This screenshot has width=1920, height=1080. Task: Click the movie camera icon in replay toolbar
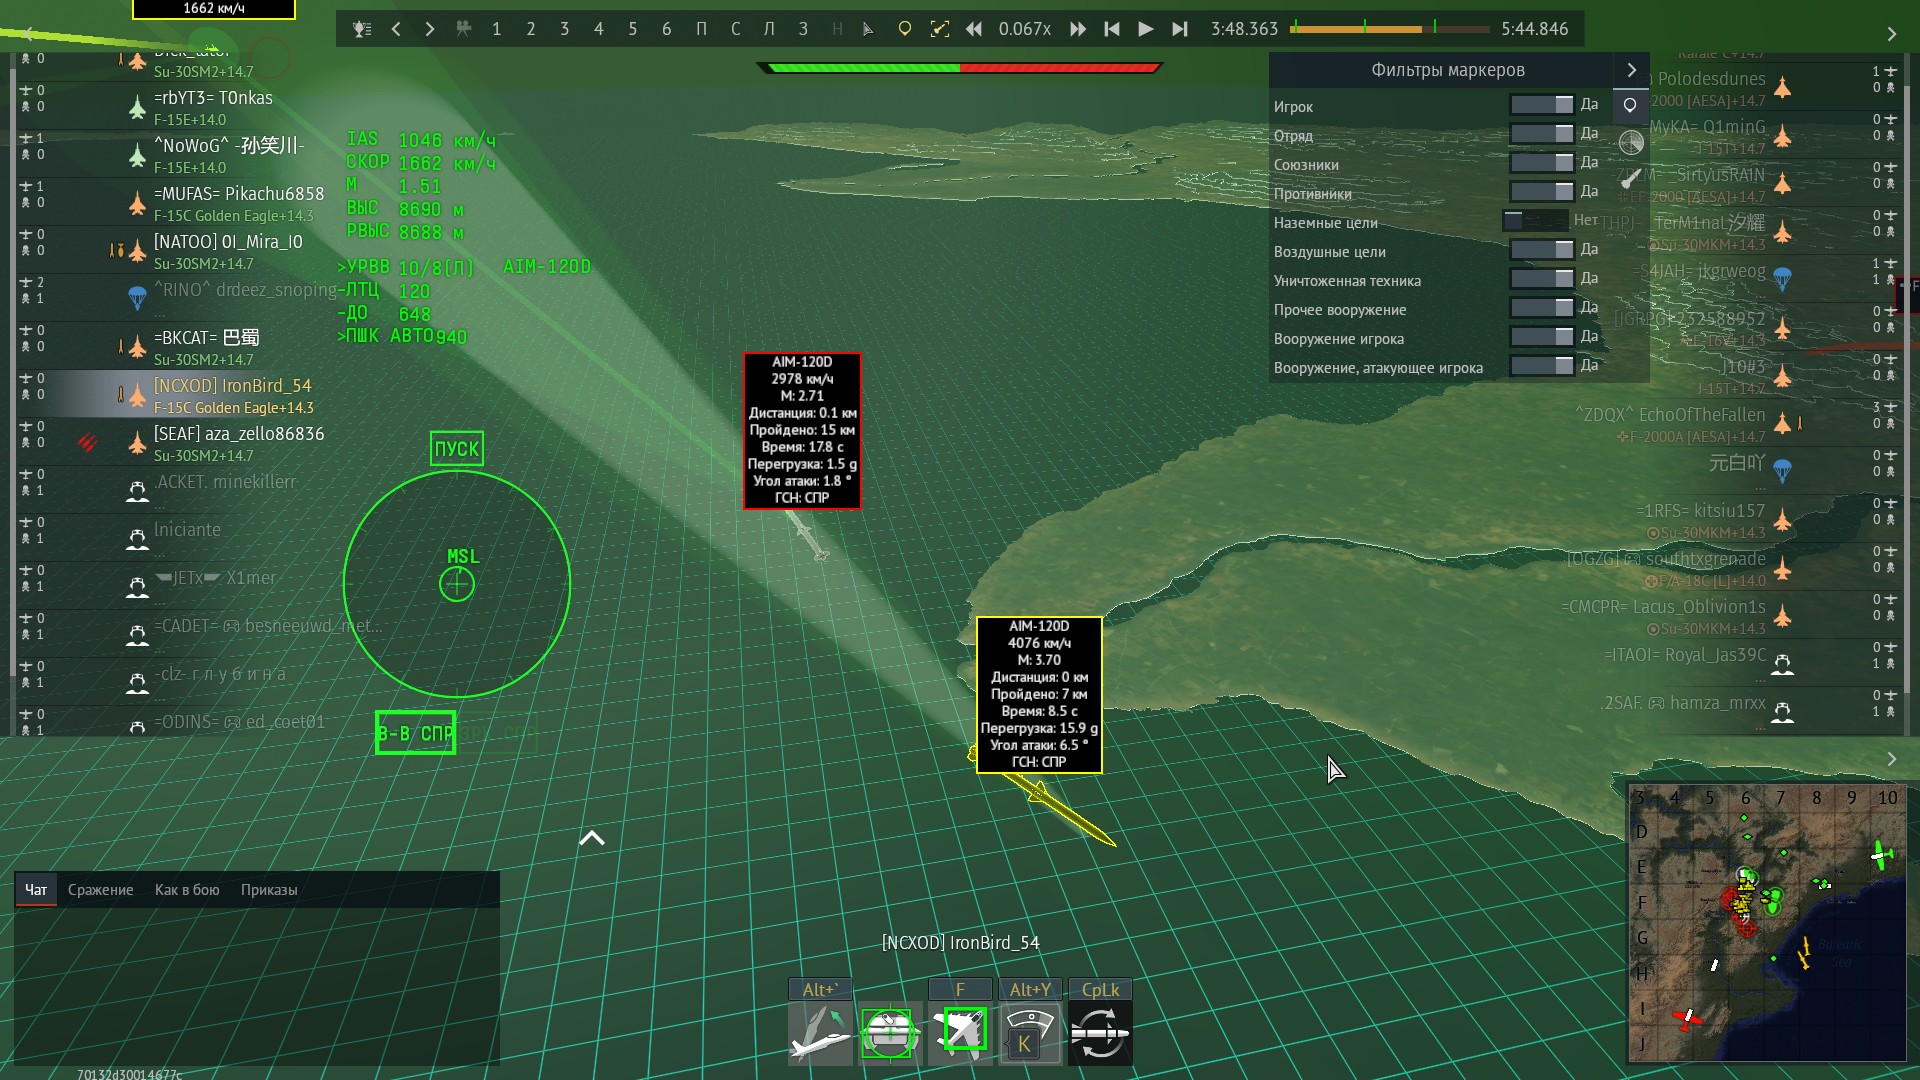(464, 29)
